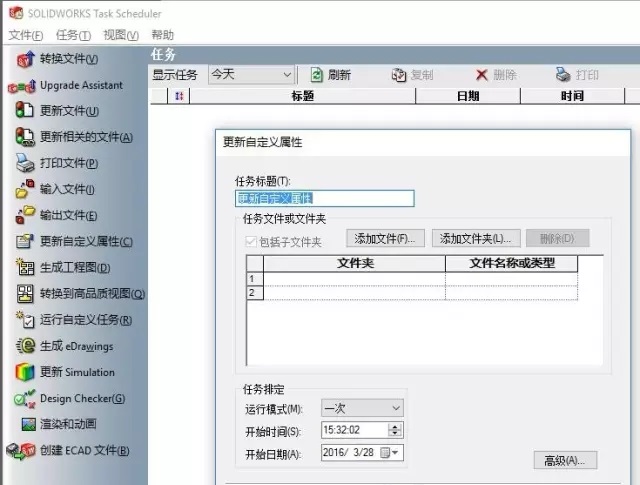Select the 渲染和动画 render and animation icon
Image resolution: width=640 pixels, height=485 pixels.
[x=29, y=425]
